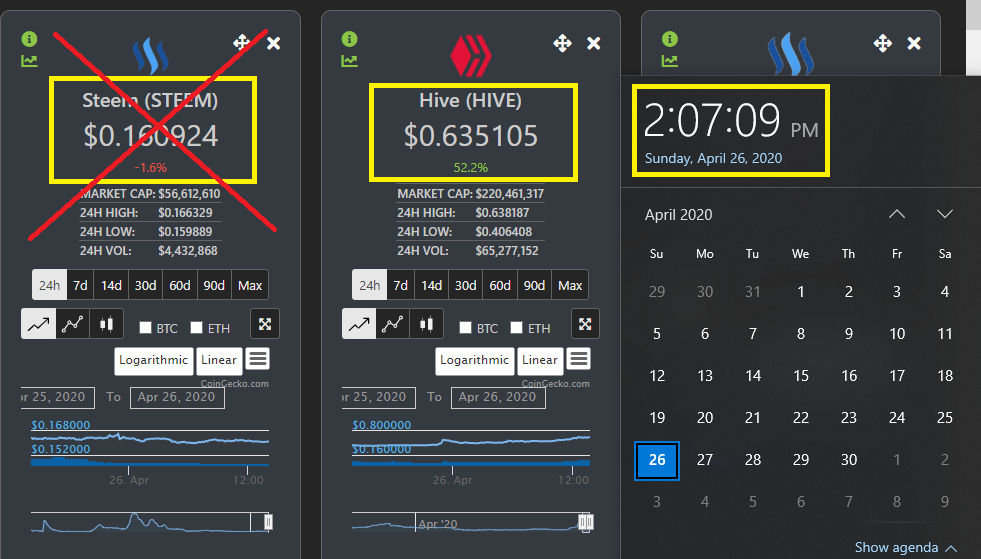Select the 30d range tab on the Steem (STEEM) card
This screenshot has height=559, width=981.
point(146,285)
